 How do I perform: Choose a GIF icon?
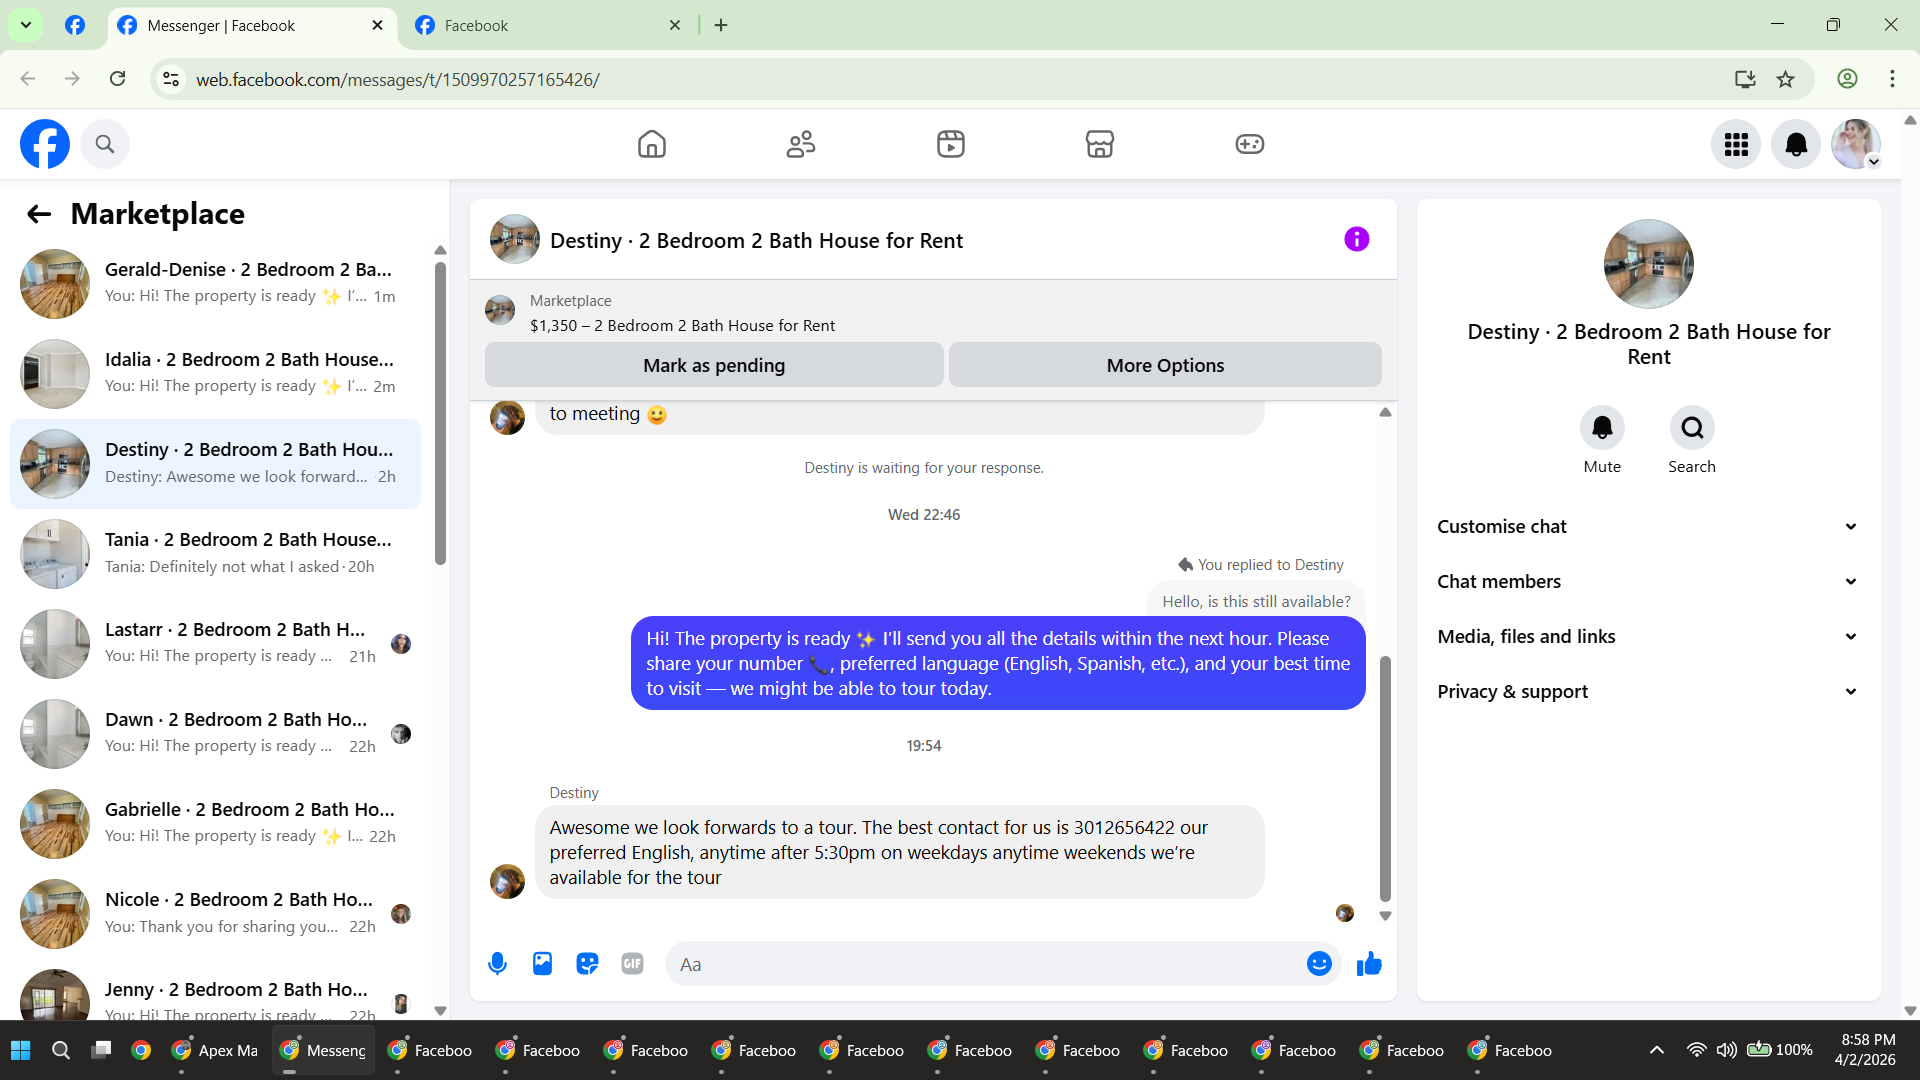coord(632,964)
